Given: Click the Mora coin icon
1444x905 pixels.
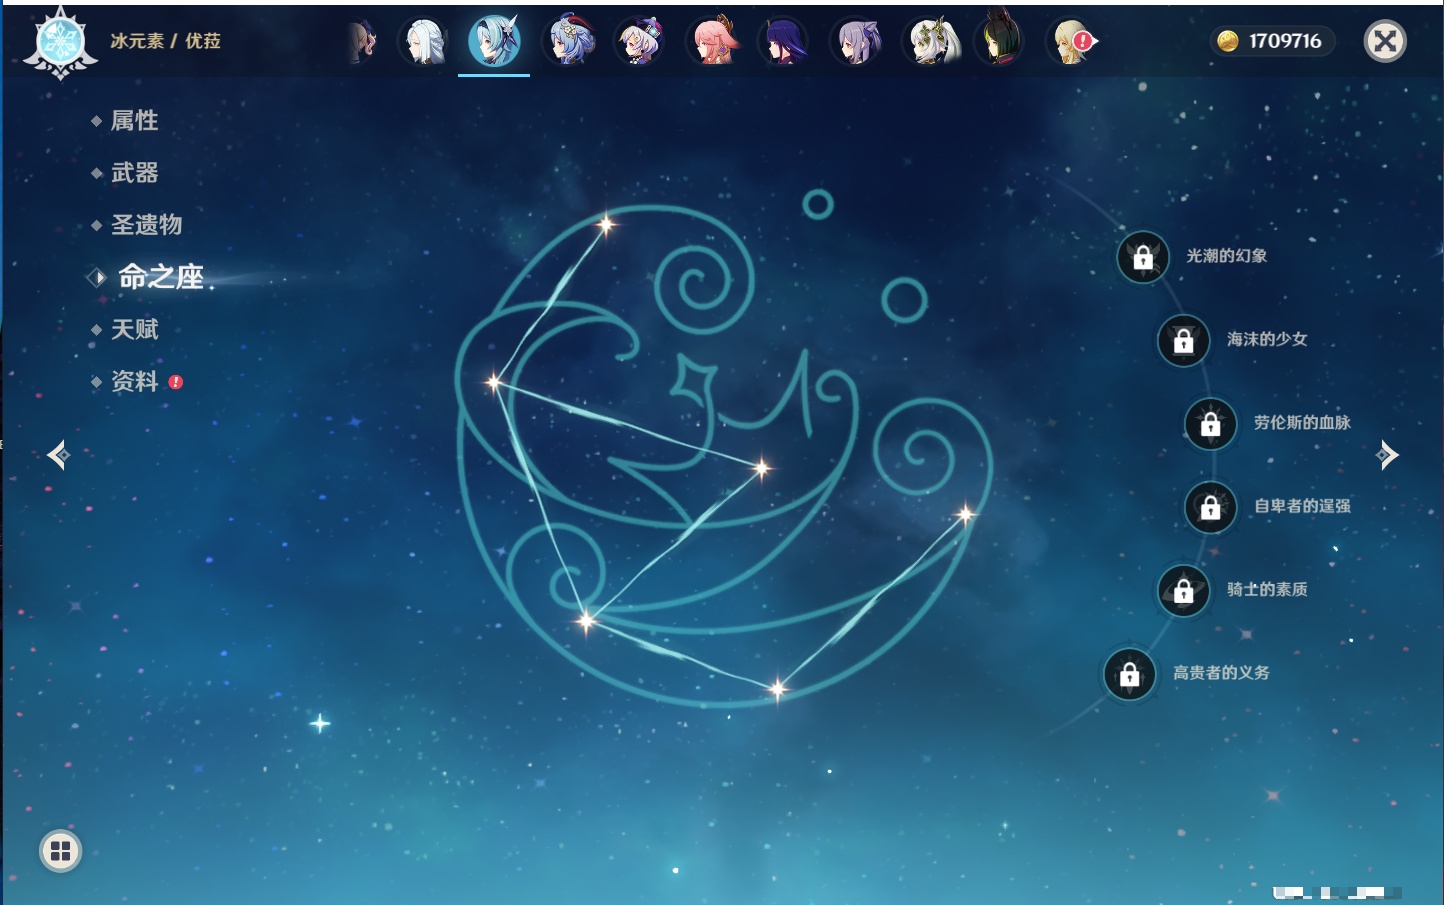Looking at the screenshot, I should pos(1228,41).
